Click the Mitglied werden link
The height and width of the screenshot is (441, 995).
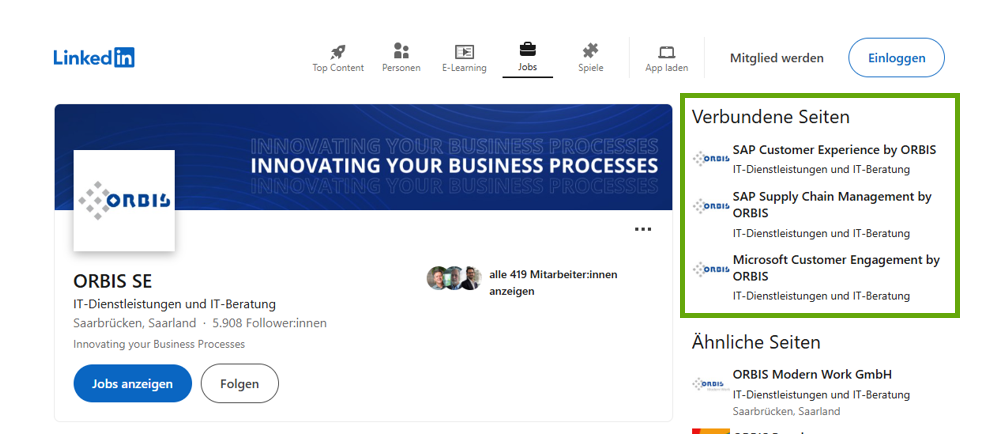[x=777, y=58]
